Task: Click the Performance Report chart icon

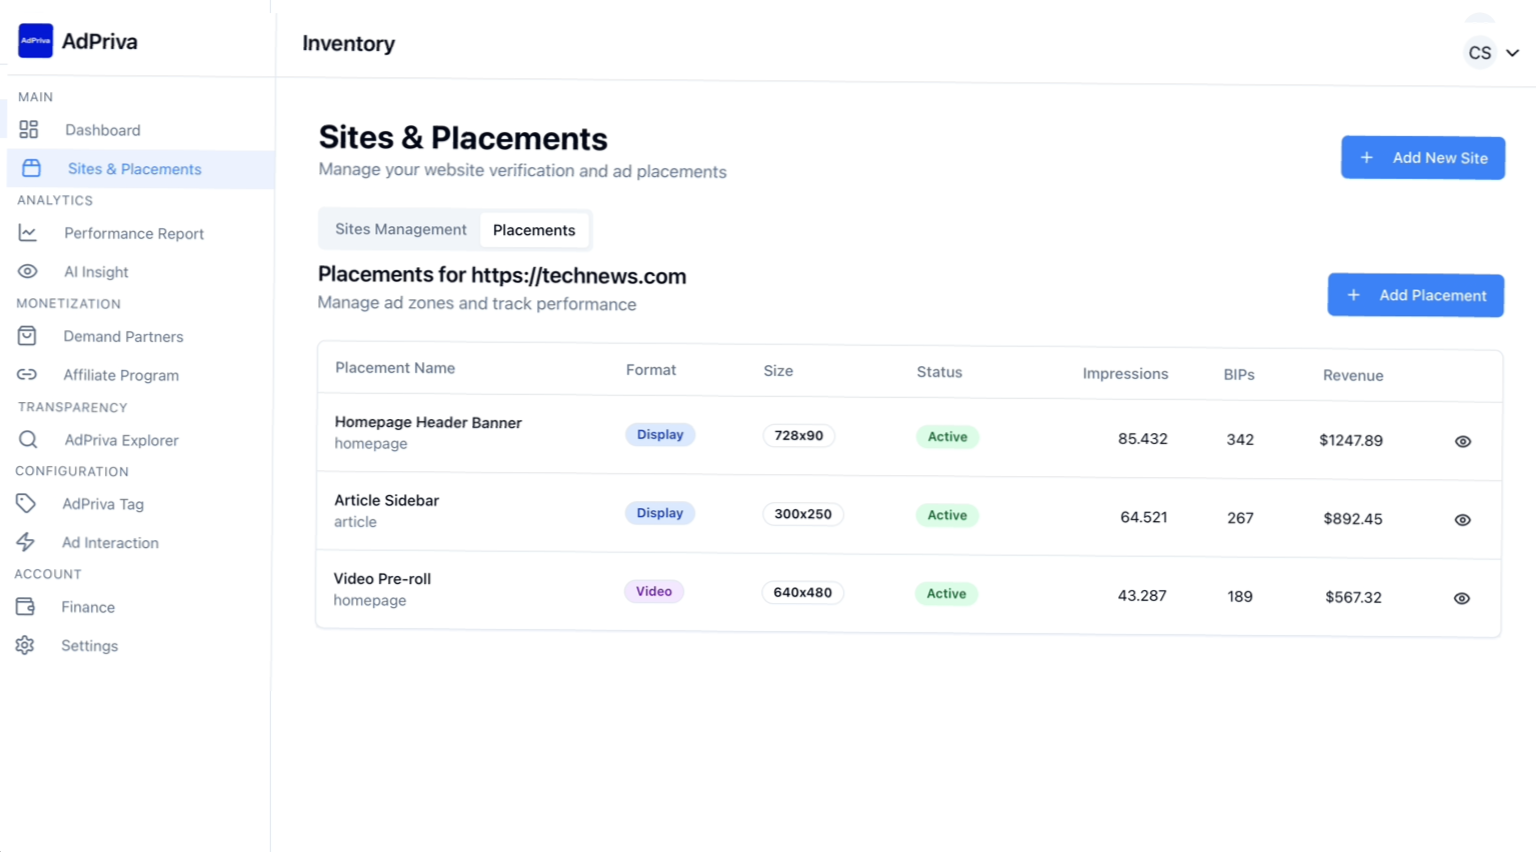Action: [x=28, y=233]
